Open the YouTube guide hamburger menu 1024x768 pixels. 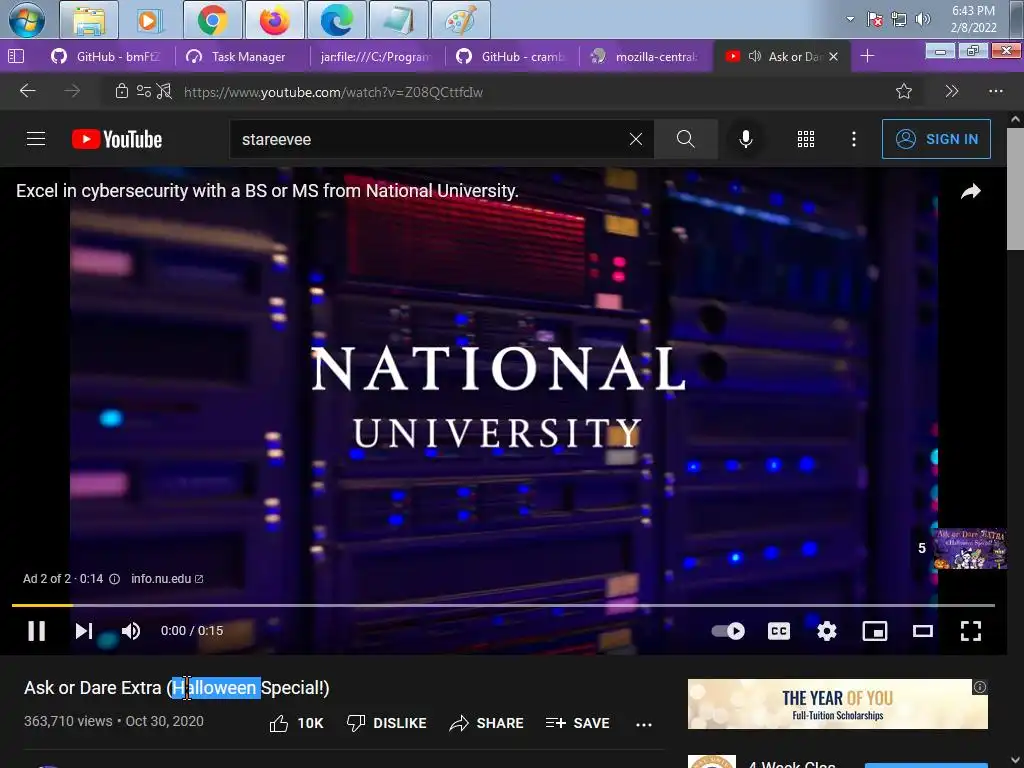(36, 138)
